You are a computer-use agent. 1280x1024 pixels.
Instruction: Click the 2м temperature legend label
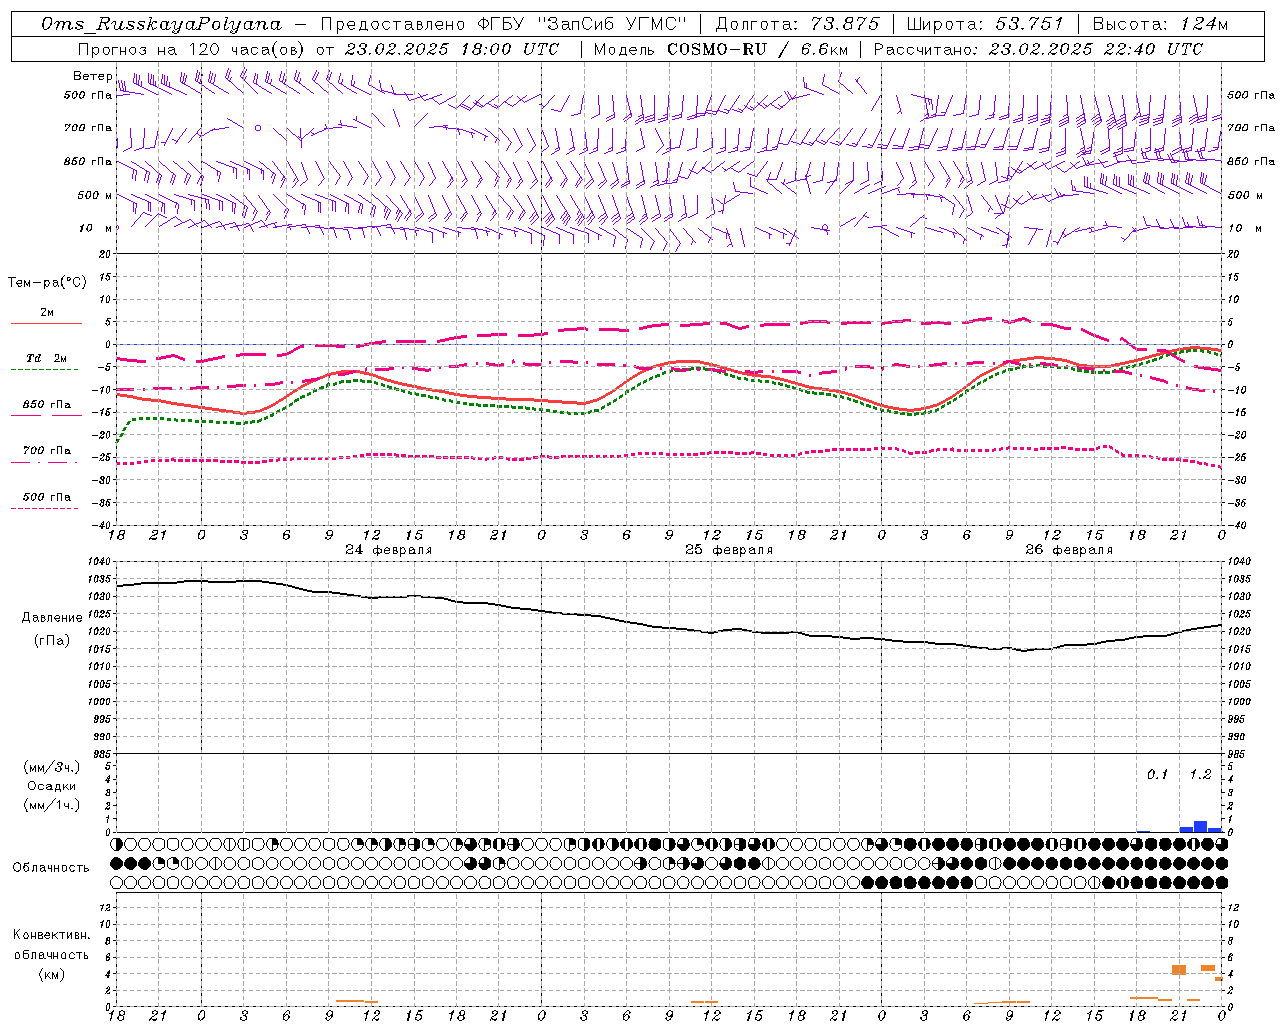pos(47,313)
